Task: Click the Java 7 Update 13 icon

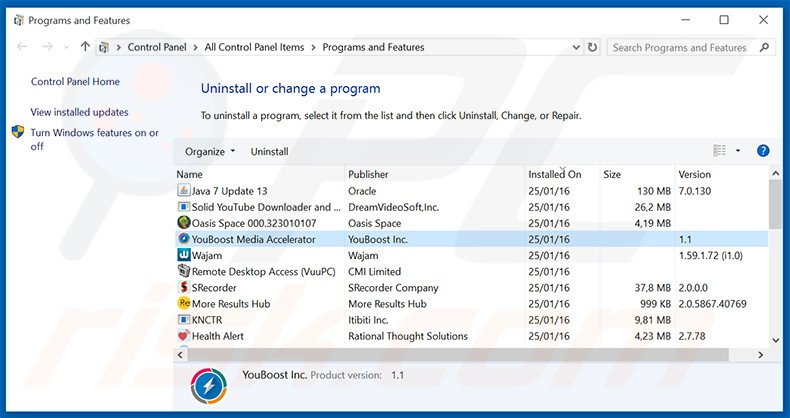Action: pyautogui.click(x=184, y=191)
